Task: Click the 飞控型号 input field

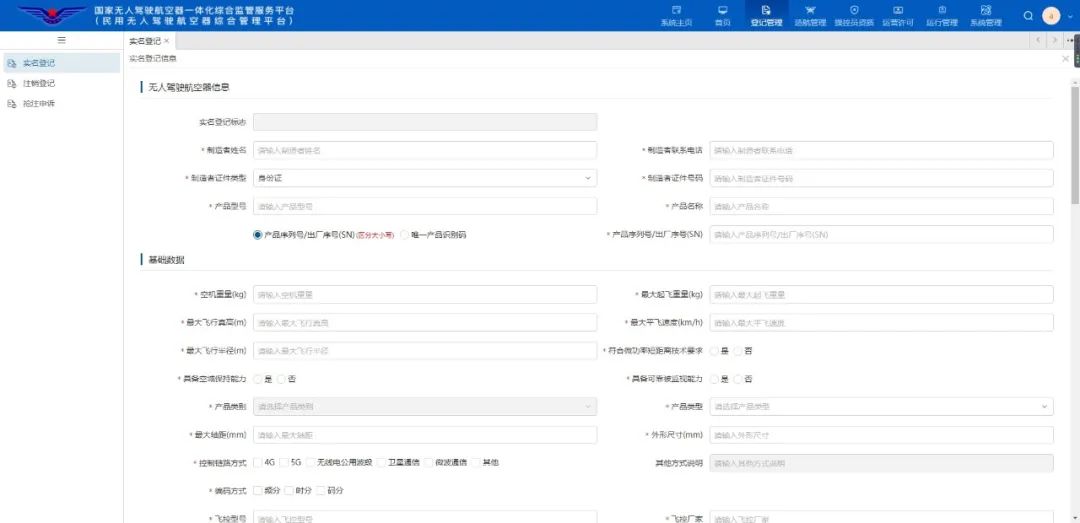Action: click(x=425, y=517)
